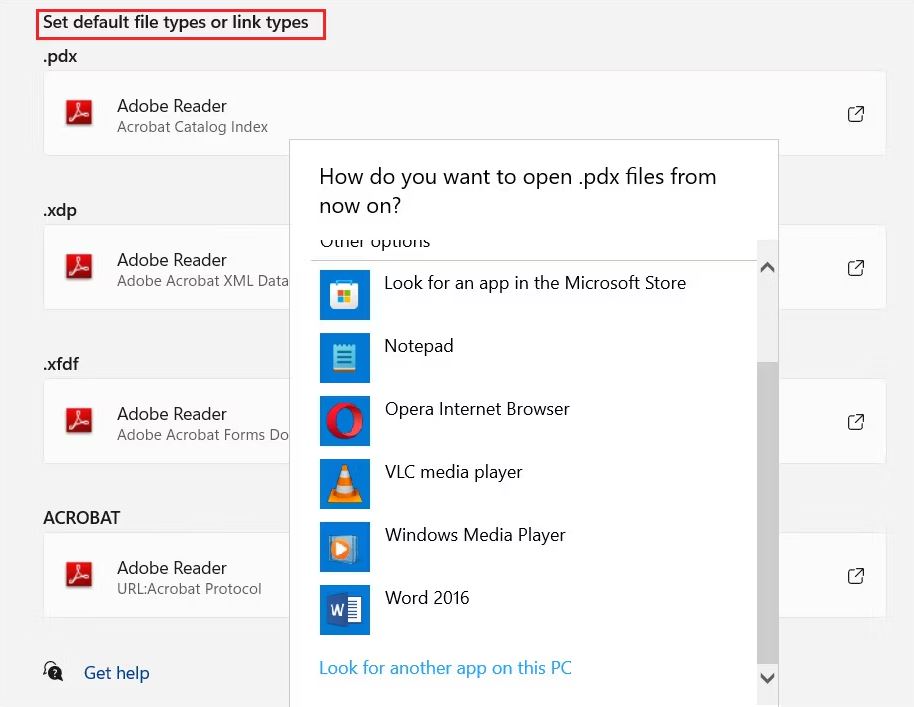Select Word 2016 option
Image resolution: width=914 pixels, height=707 pixels.
point(533,609)
